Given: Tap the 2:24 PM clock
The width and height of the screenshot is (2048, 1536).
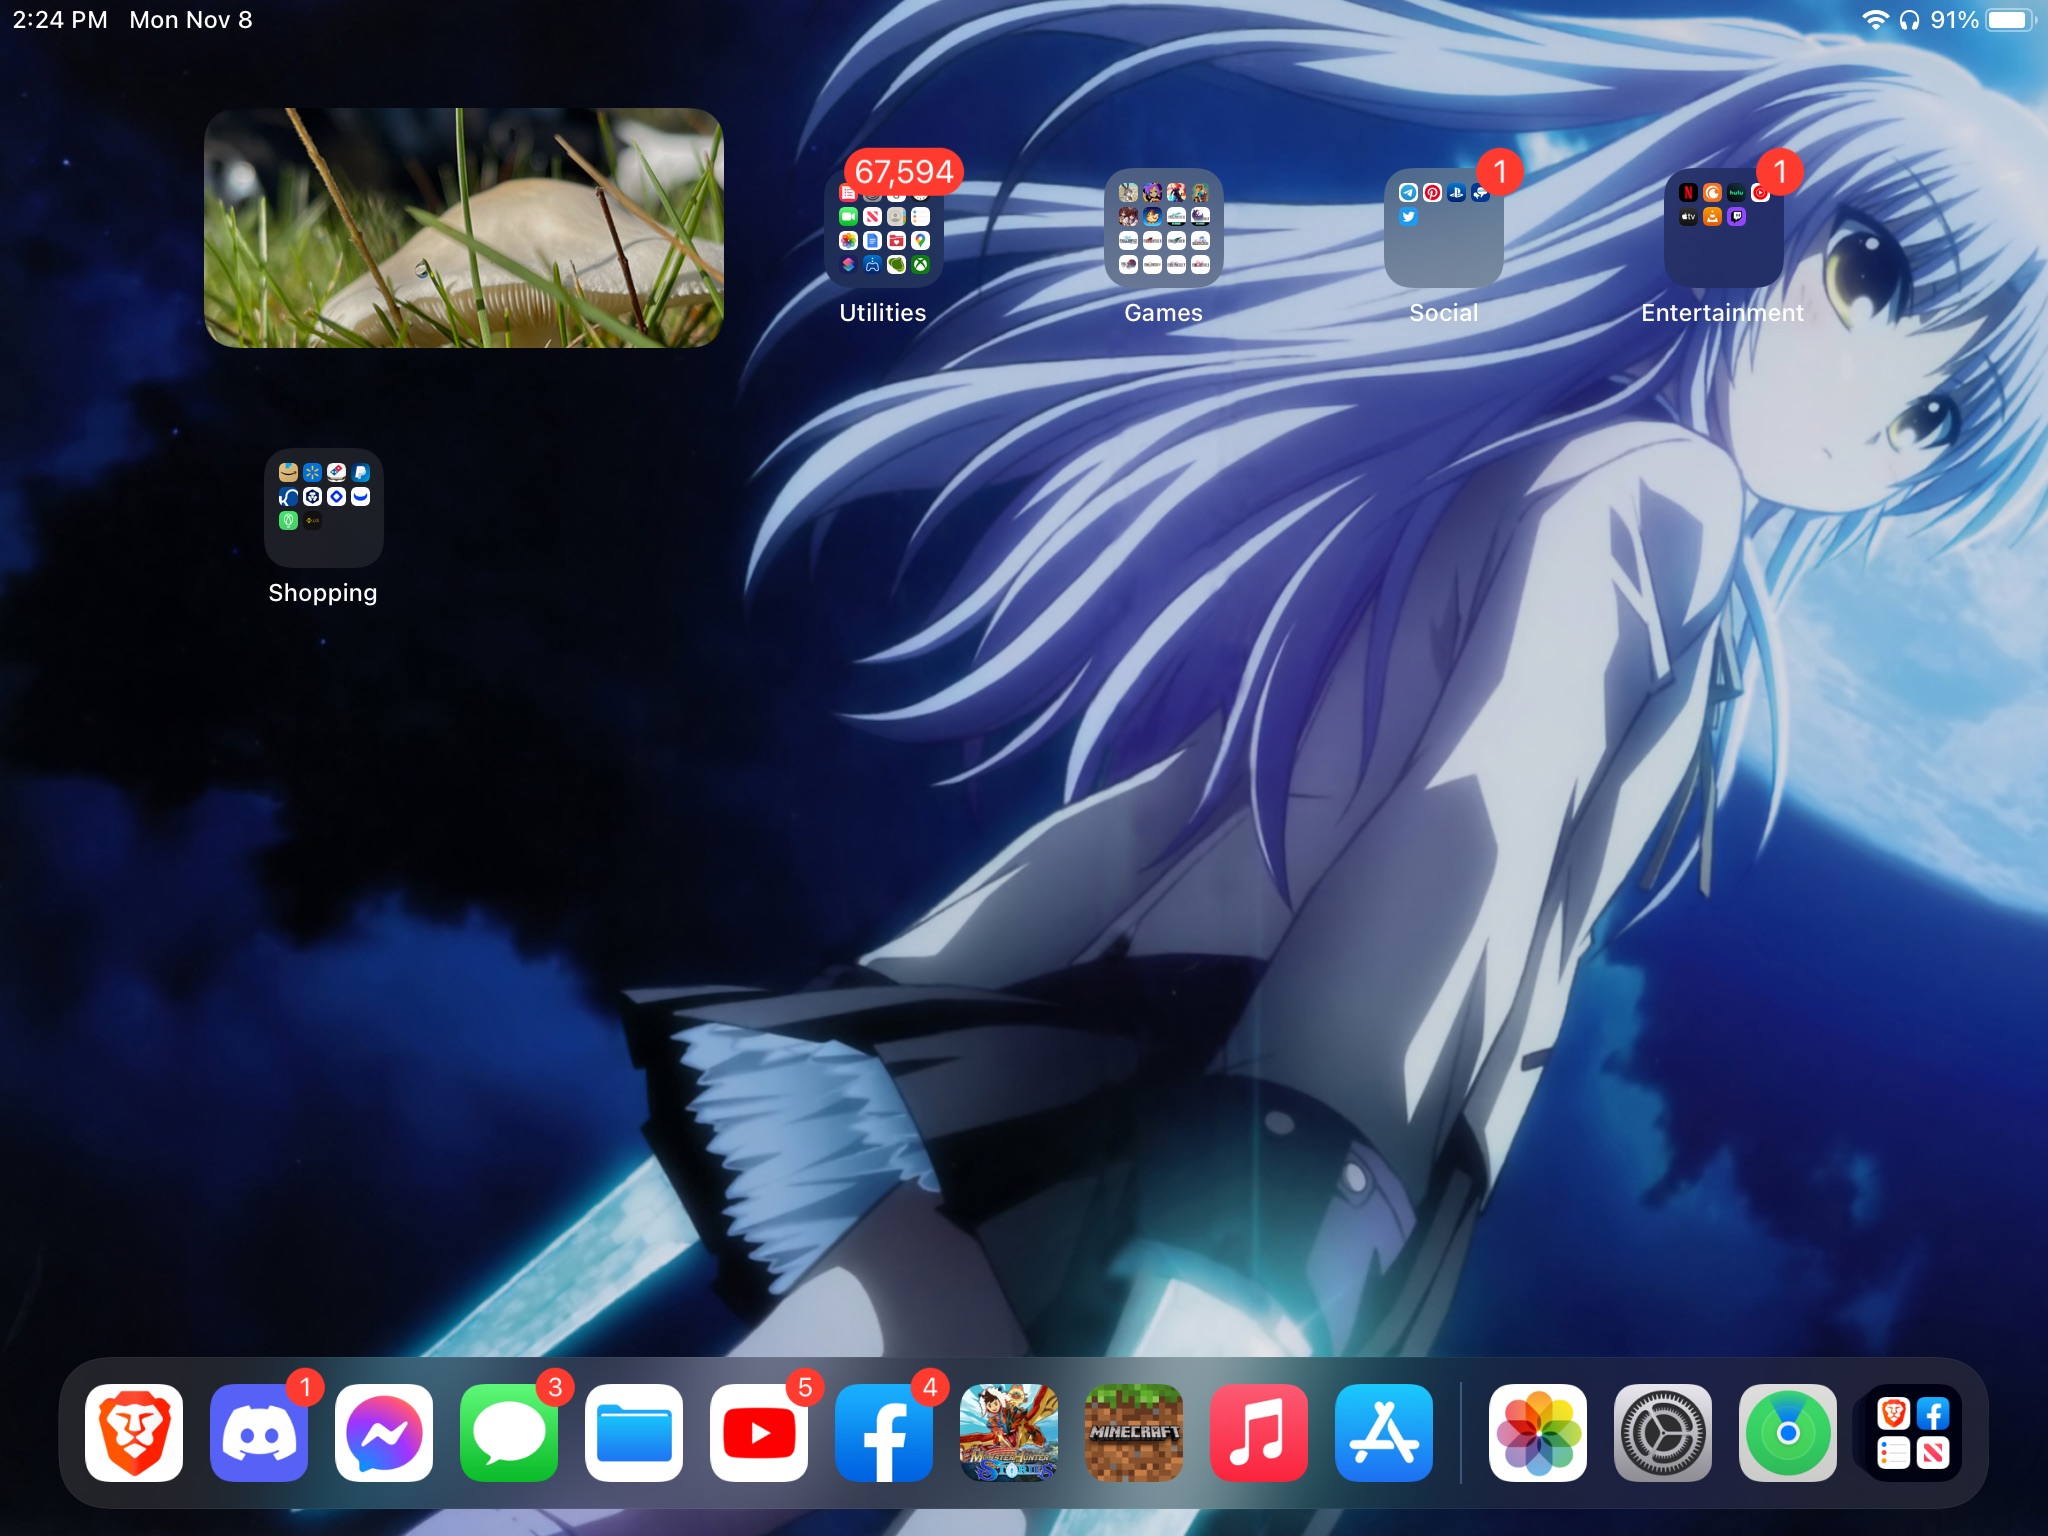Looking at the screenshot, I should pyautogui.click(x=60, y=20).
